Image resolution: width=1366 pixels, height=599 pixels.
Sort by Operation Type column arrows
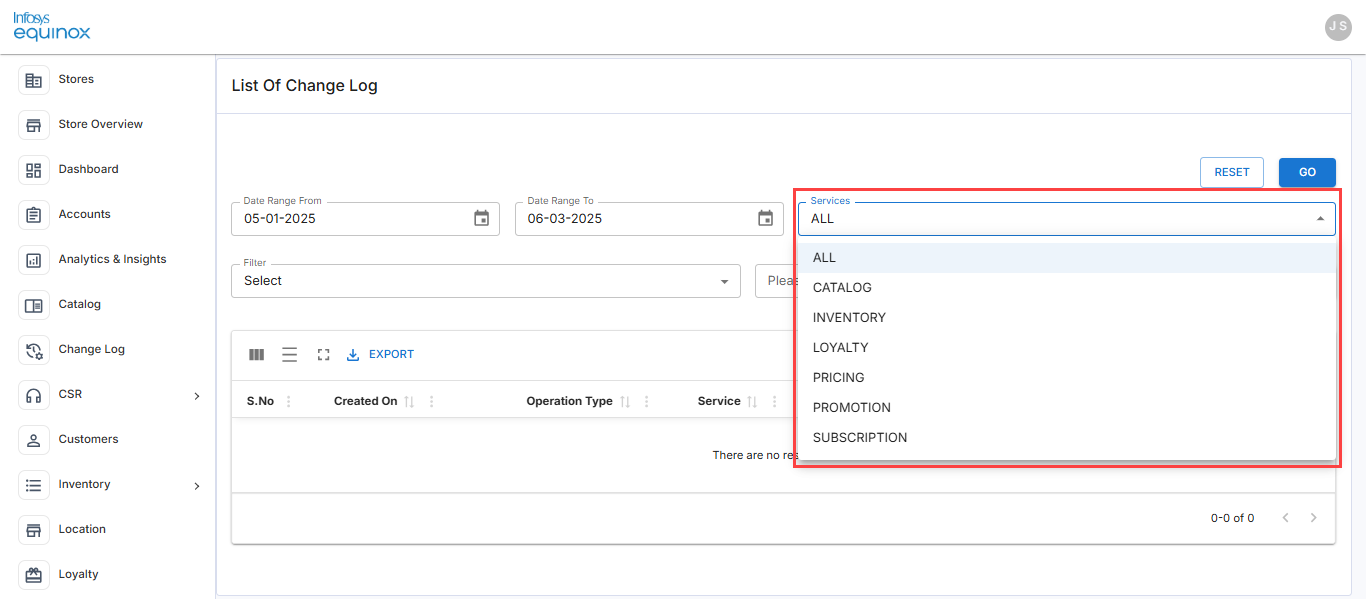624,402
